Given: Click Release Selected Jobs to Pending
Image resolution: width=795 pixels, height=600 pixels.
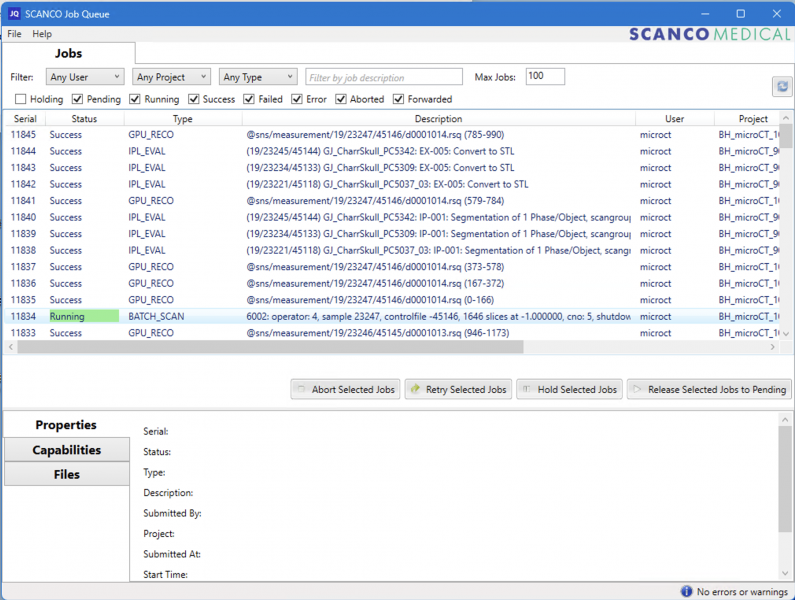Looking at the screenshot, I should click(x=709, y=390).
